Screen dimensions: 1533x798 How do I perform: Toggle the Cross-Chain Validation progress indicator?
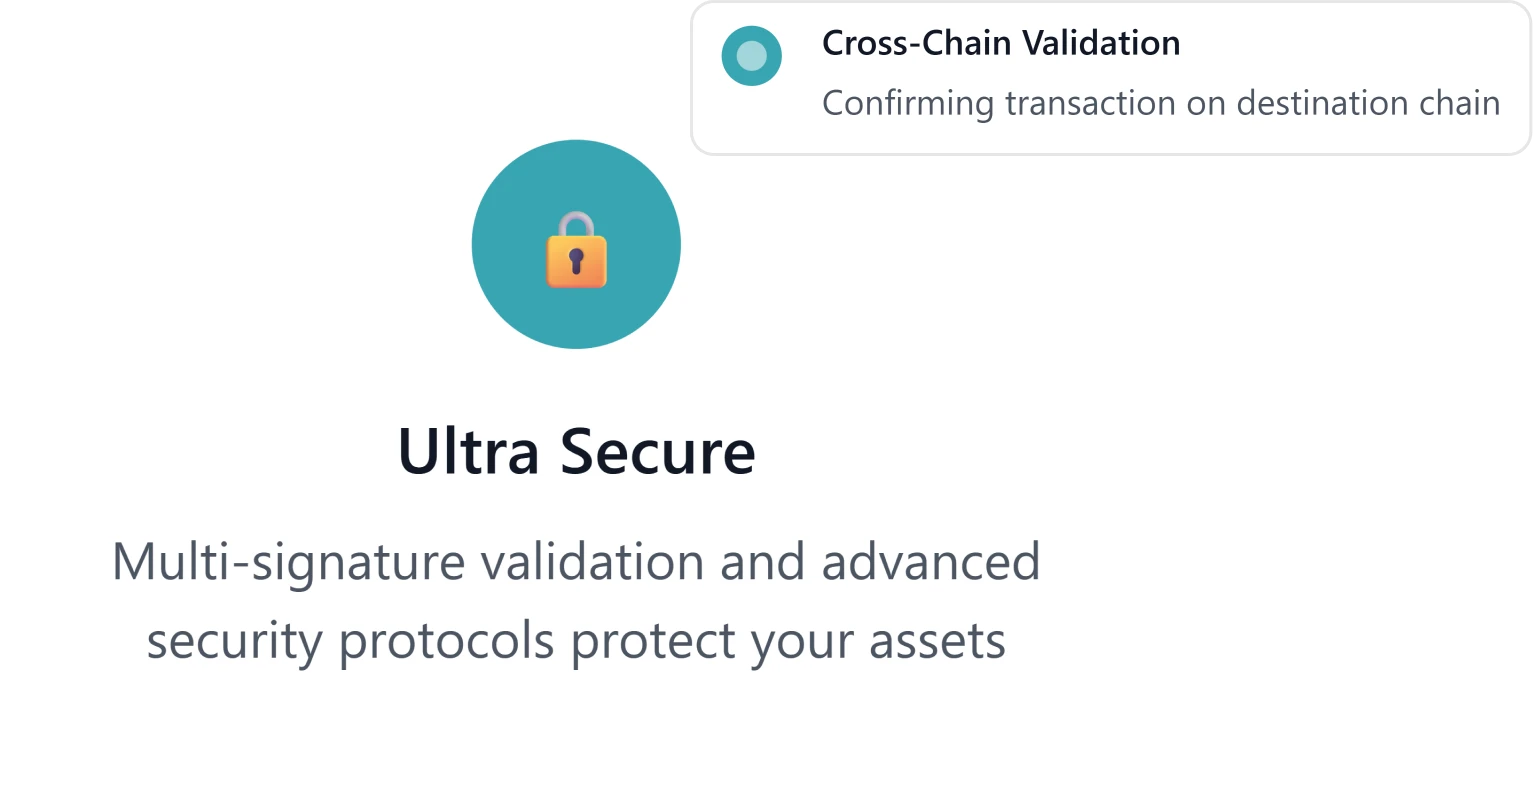[751, 56]
